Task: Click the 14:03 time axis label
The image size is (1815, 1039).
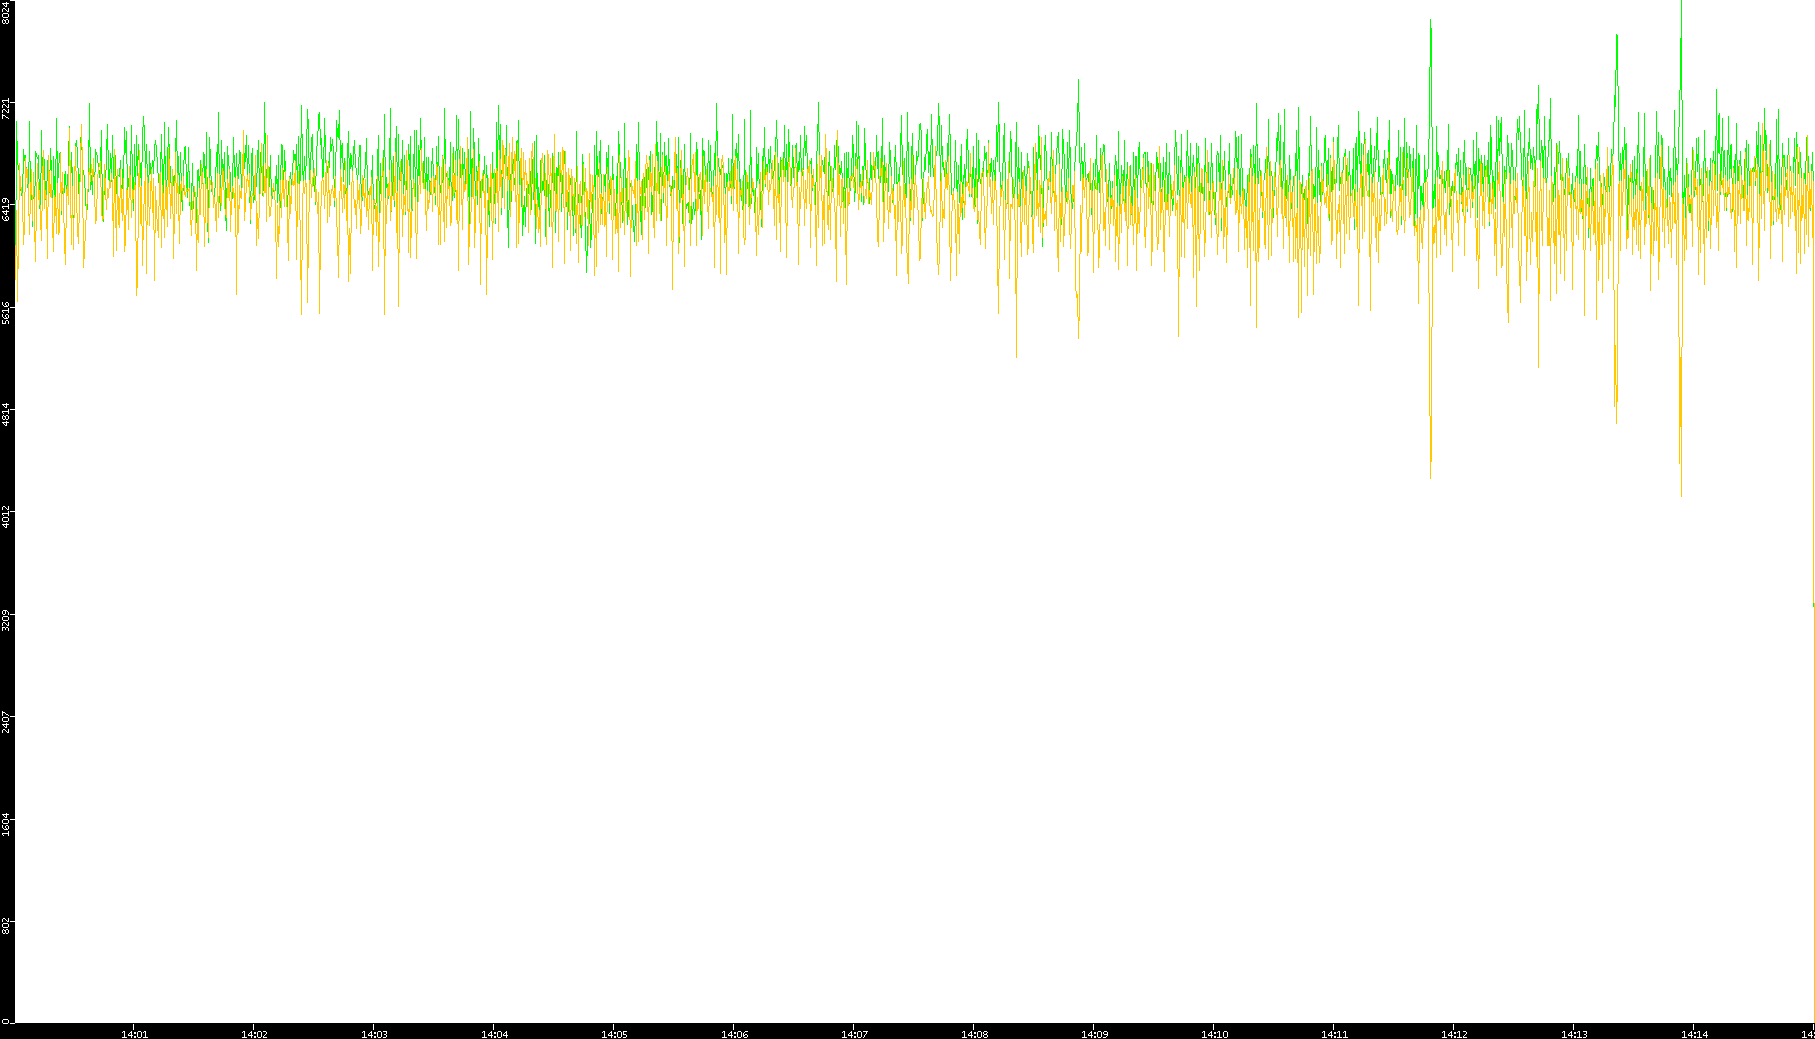Action: (x=374, y=1034)
